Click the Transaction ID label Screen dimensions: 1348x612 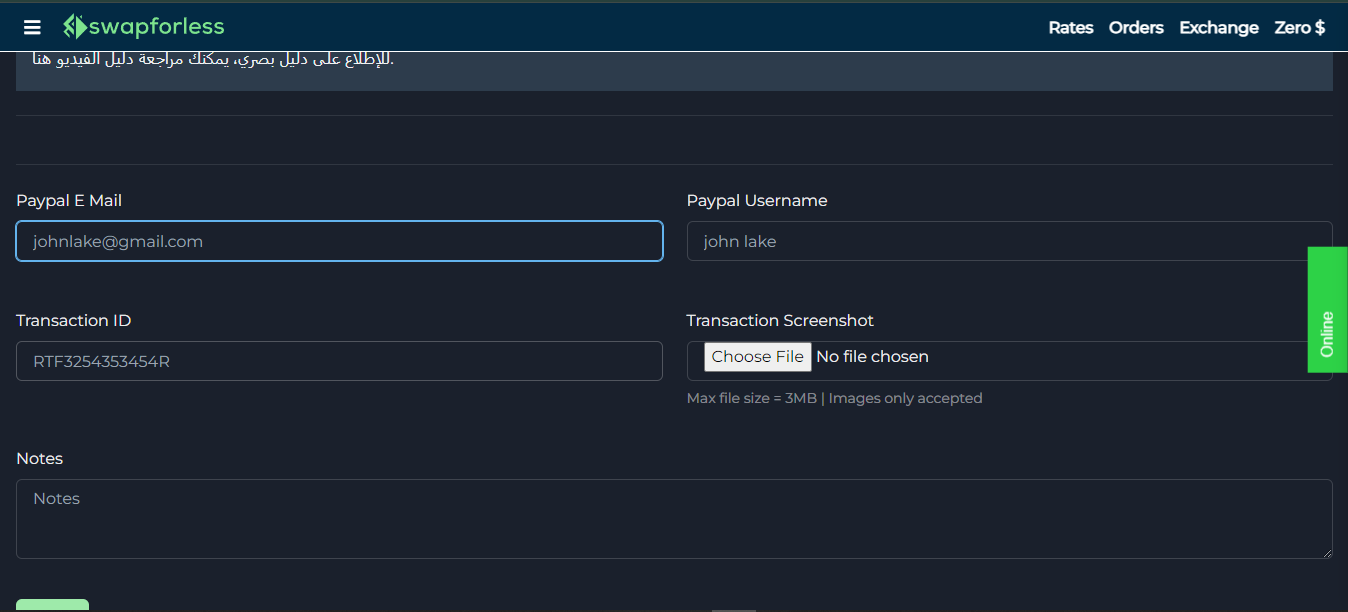click(74, 321)
